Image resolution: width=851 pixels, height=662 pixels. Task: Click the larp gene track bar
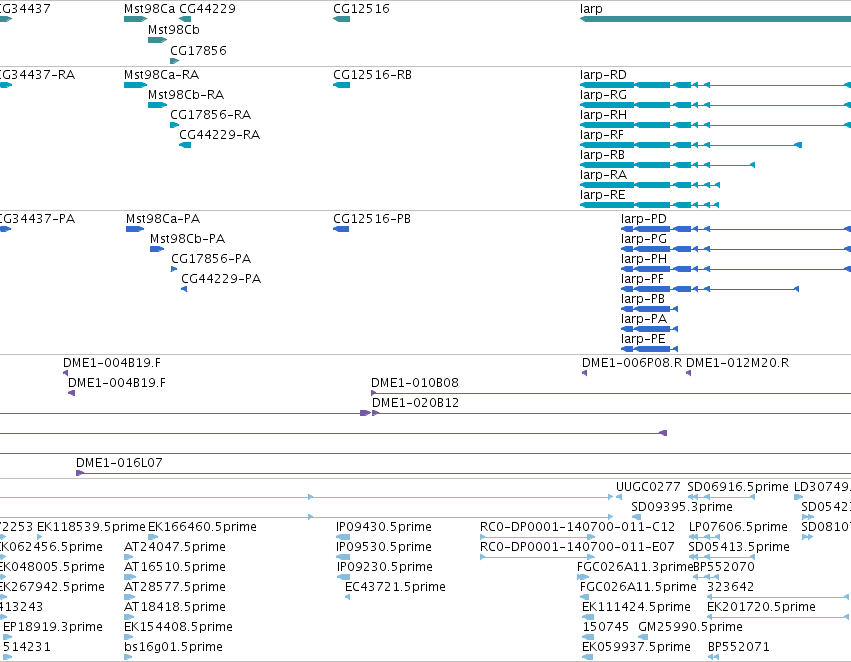tap(715, 19)
